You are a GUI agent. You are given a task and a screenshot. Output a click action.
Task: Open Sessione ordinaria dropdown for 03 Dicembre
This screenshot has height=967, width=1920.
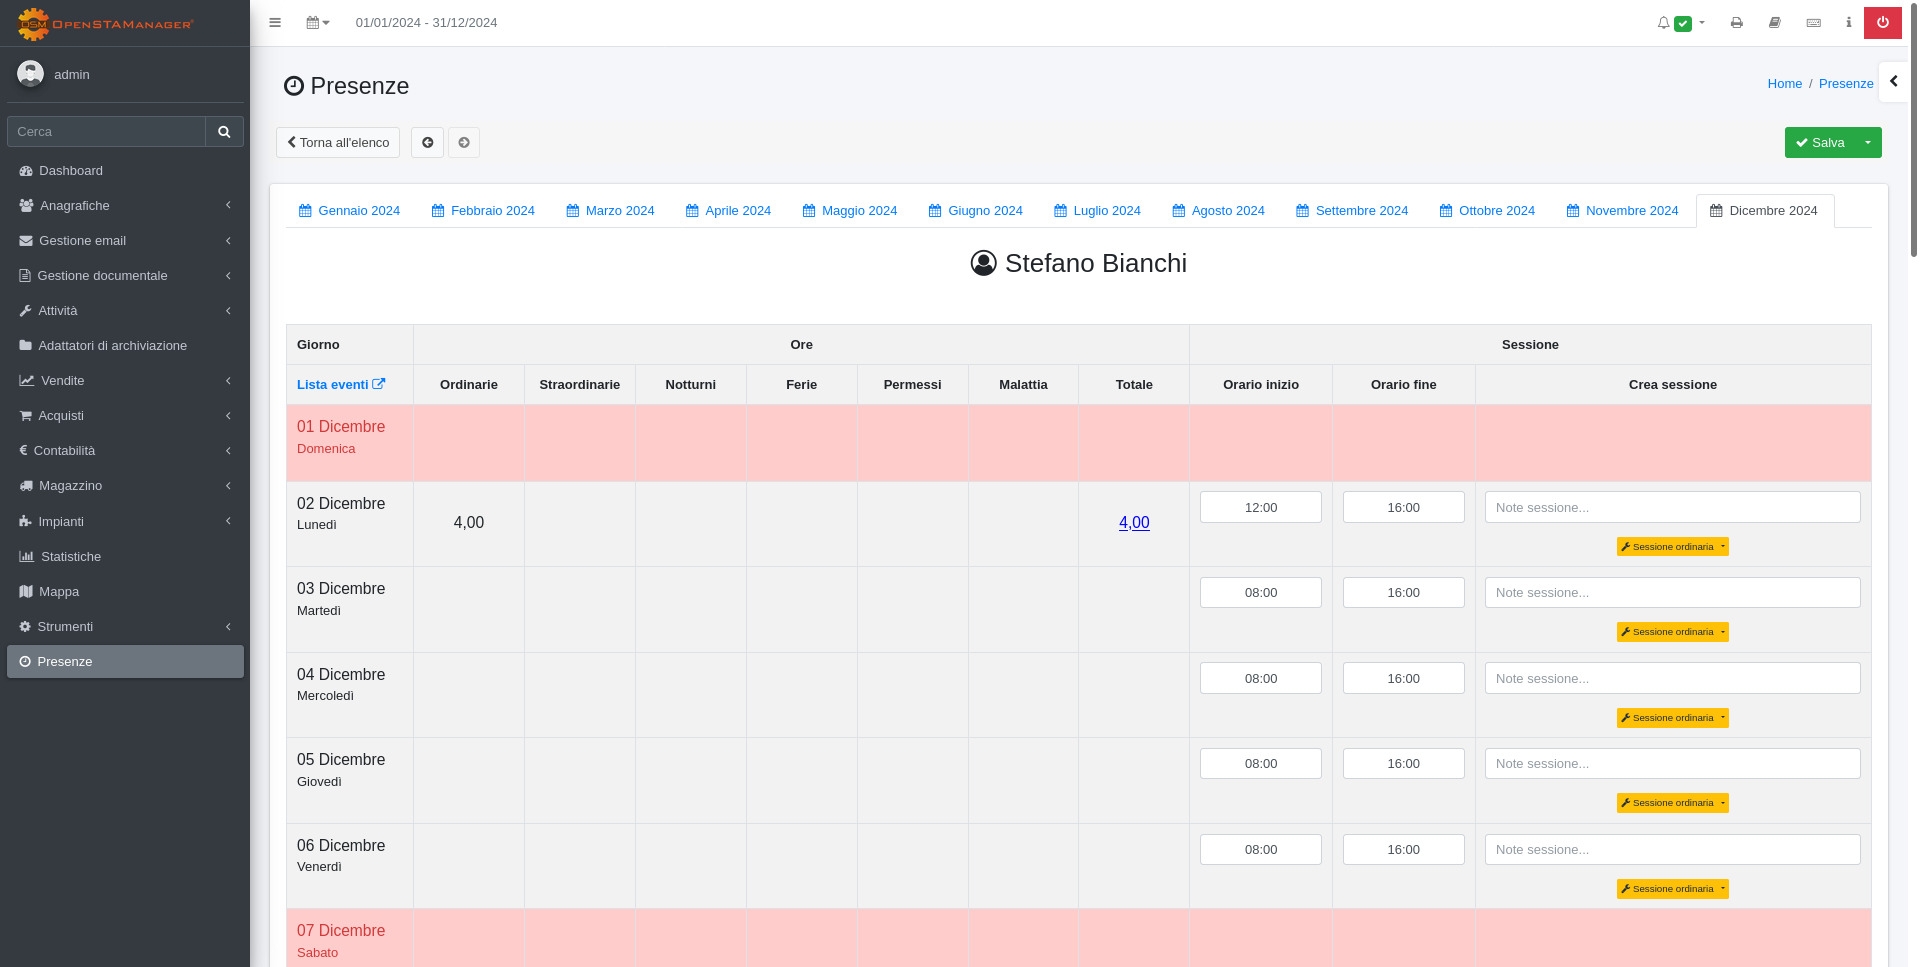(x=1723, y=632)
